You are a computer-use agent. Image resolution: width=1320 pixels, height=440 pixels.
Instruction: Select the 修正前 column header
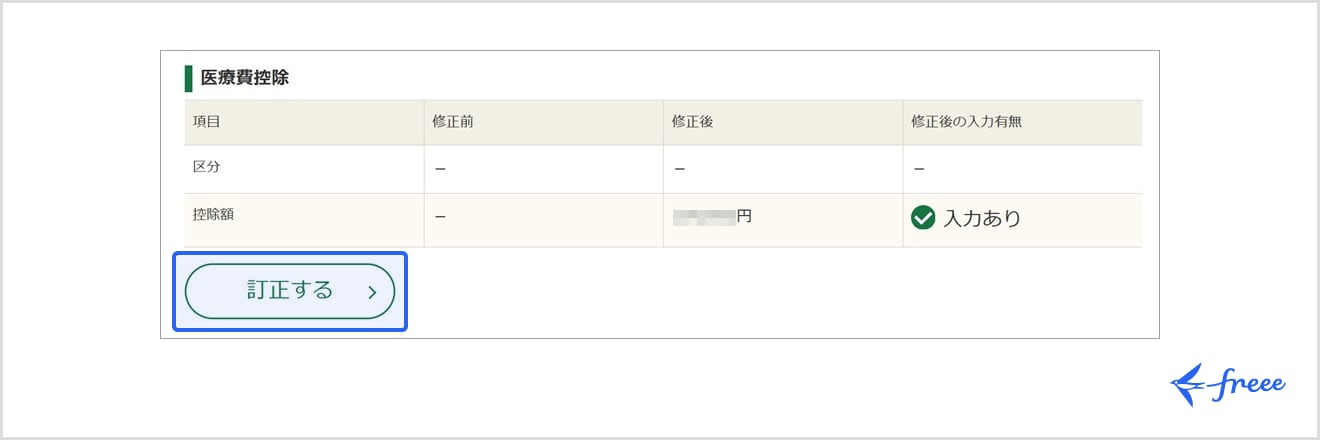(452, 122)
